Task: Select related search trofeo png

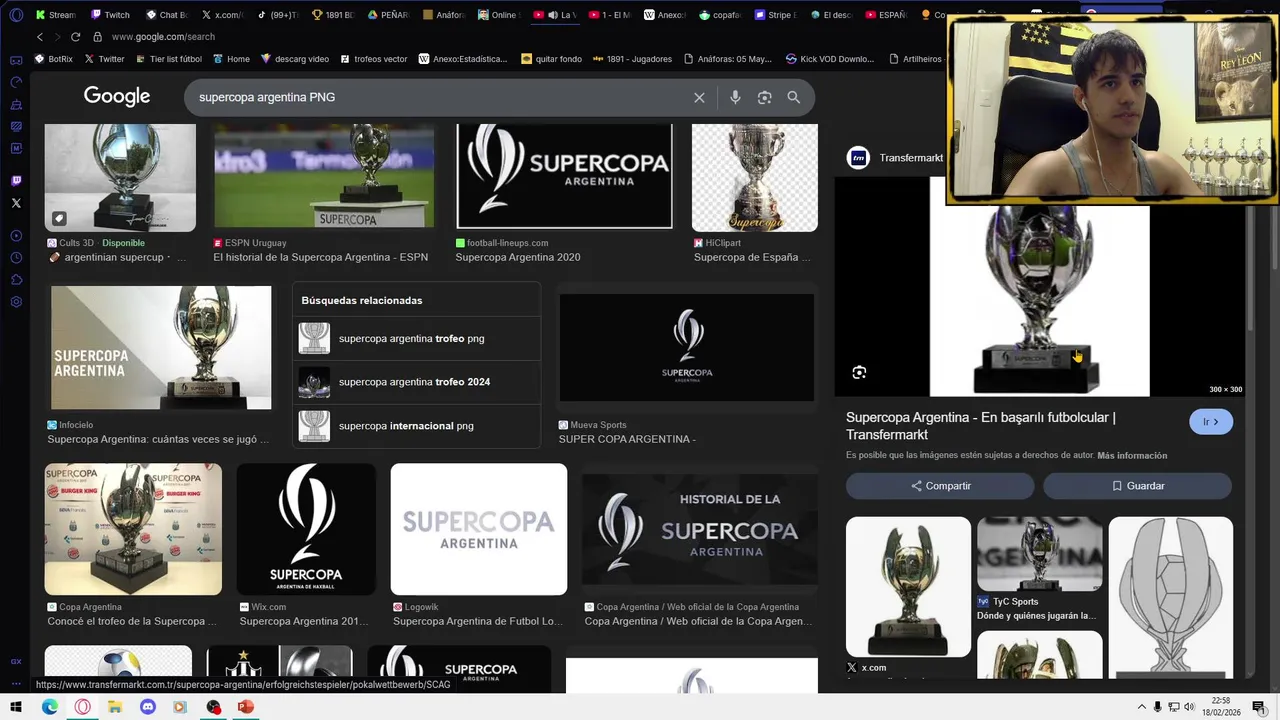Action: [417, 339]
